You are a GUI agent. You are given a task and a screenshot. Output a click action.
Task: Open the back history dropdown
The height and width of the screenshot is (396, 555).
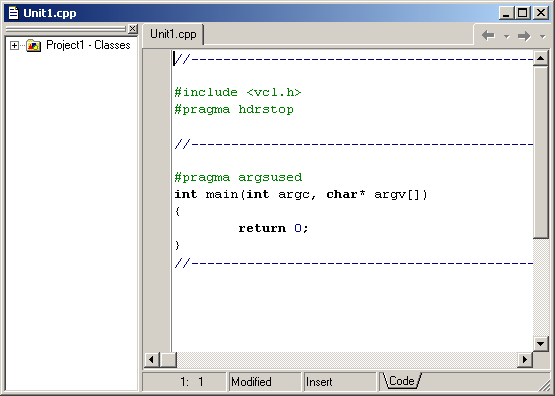(507, 36)
